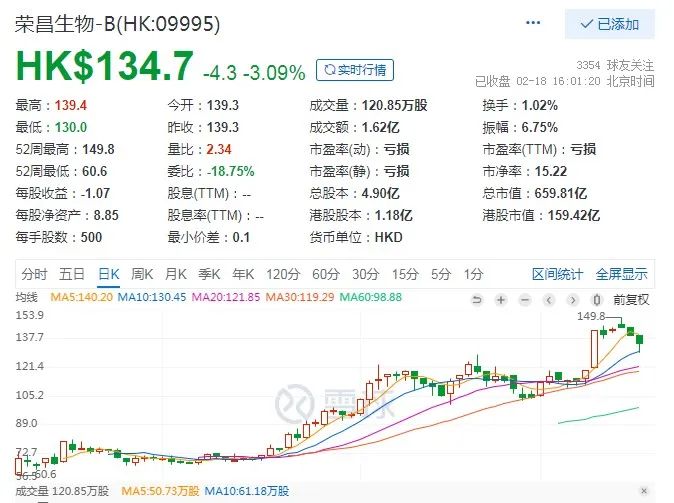The height and width of the screenshot is (503, 674).
Task: Click the MA10:130.45 indicator label
Action: point(152,297)
